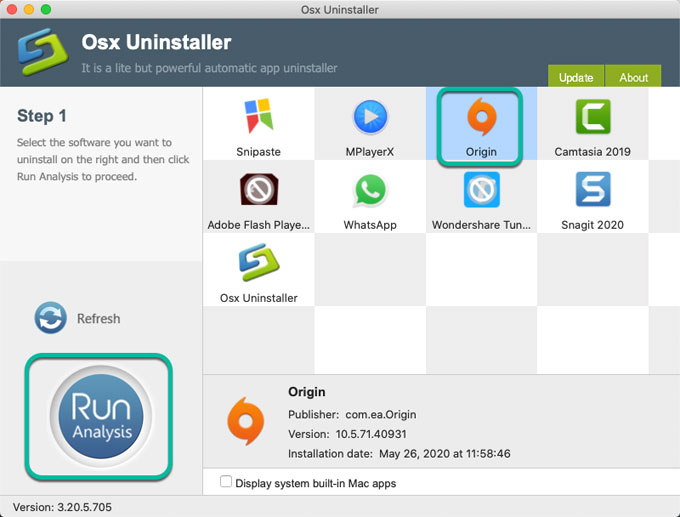Click the Version: 3.20.5.705 status text
The image size is (680, 517).
click(x=62, y=507)
